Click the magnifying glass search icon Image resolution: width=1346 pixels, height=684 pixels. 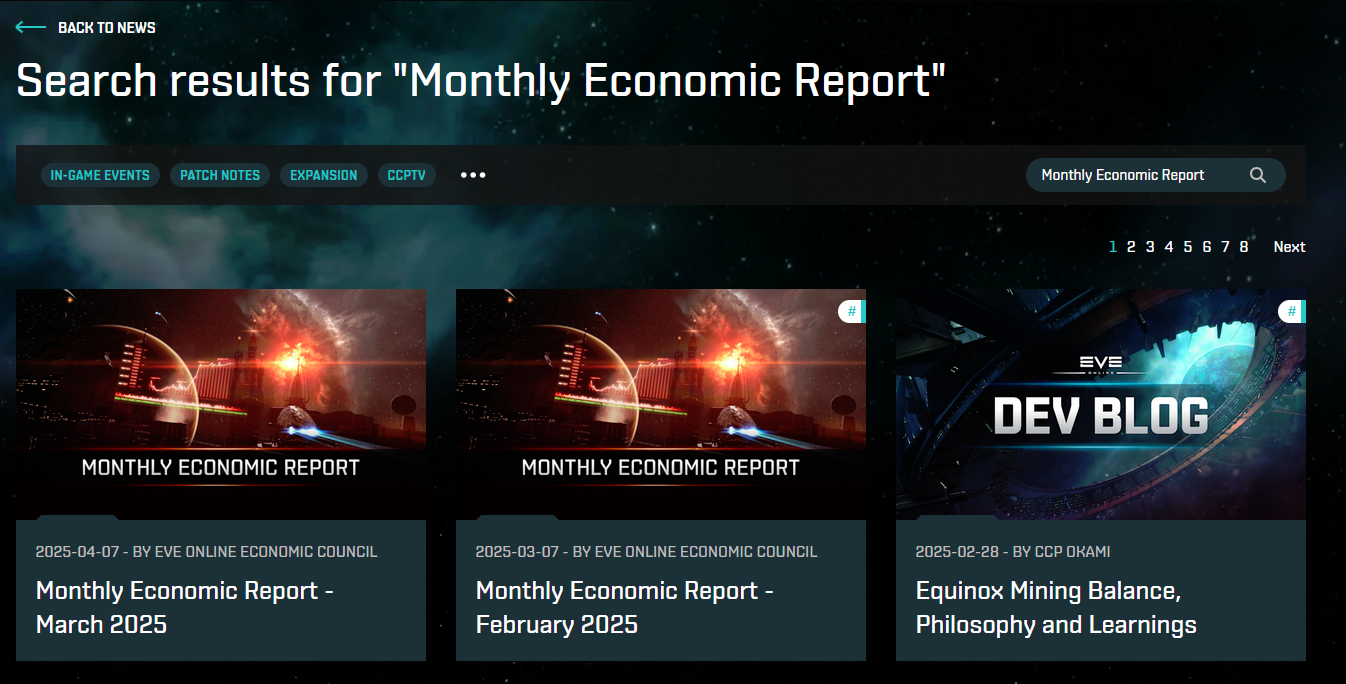coord(1258,175)
